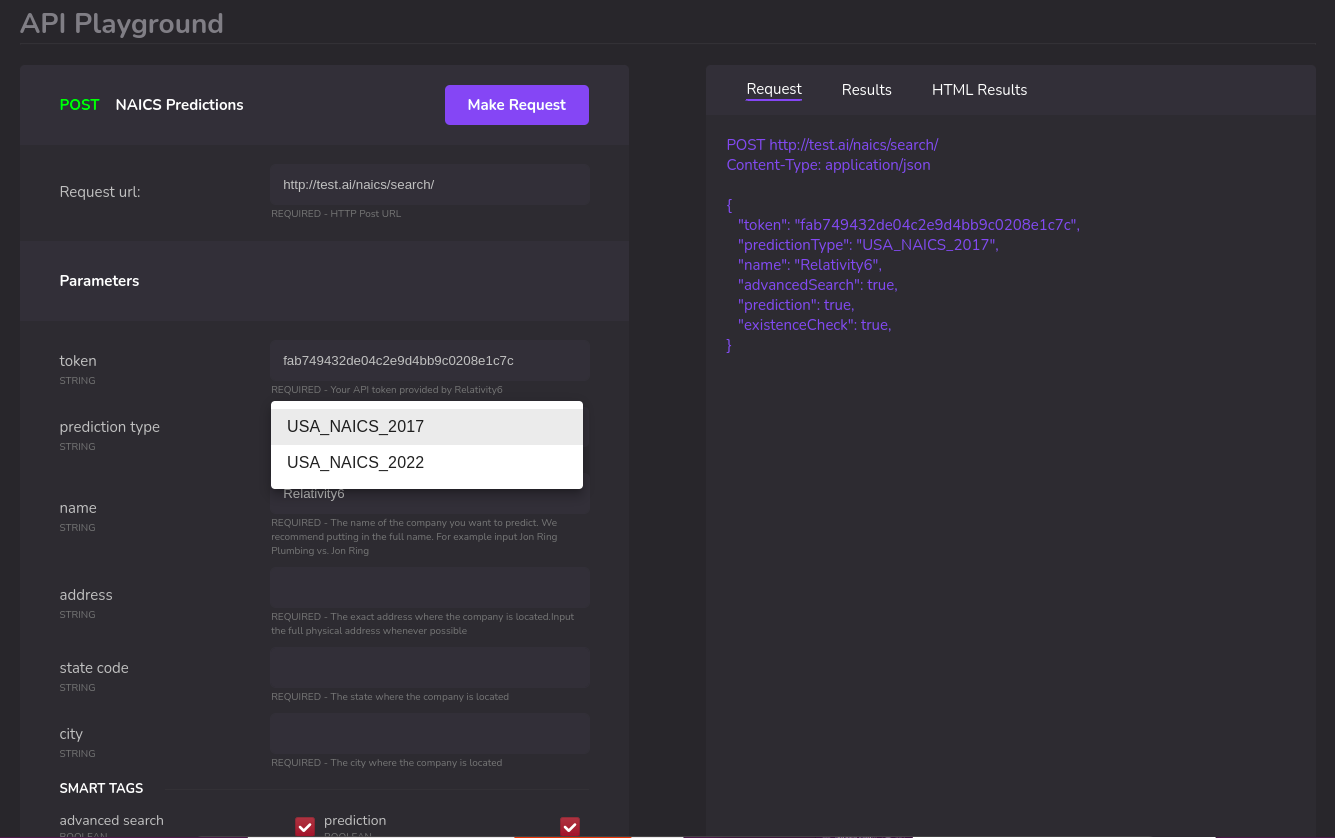Click the NAICS Predictions endpoint title
This screenshot has width=1335, height=838.
179,105
